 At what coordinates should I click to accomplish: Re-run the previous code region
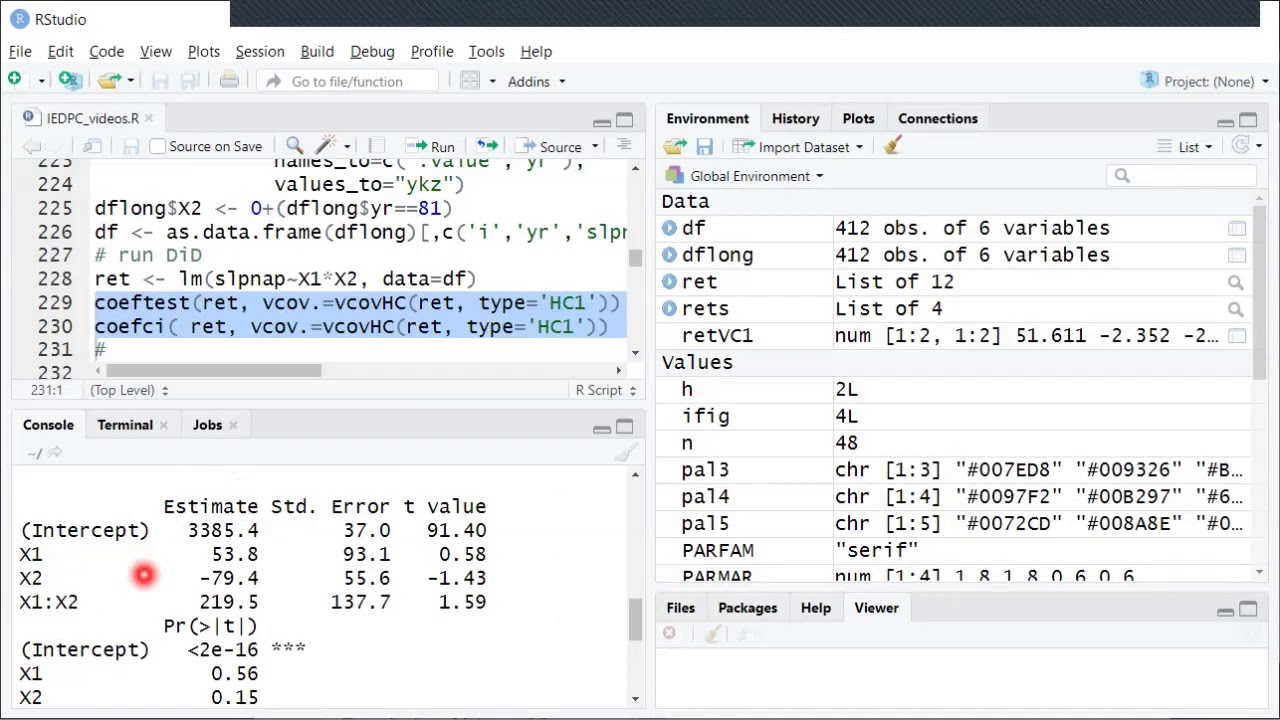pyautogui.click(x=487, y=146)
